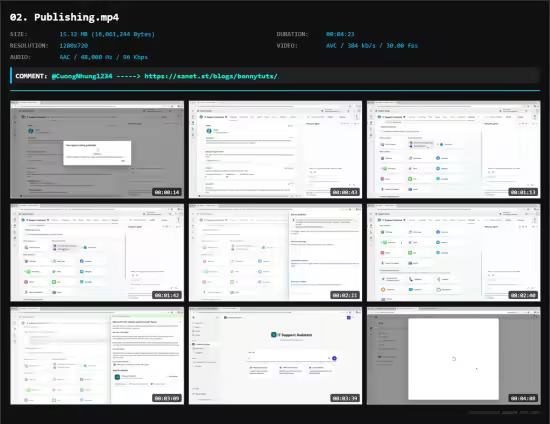Screen dimensions: 550x424
Task: Select the duration value 00:04:23
Action: 340,34
